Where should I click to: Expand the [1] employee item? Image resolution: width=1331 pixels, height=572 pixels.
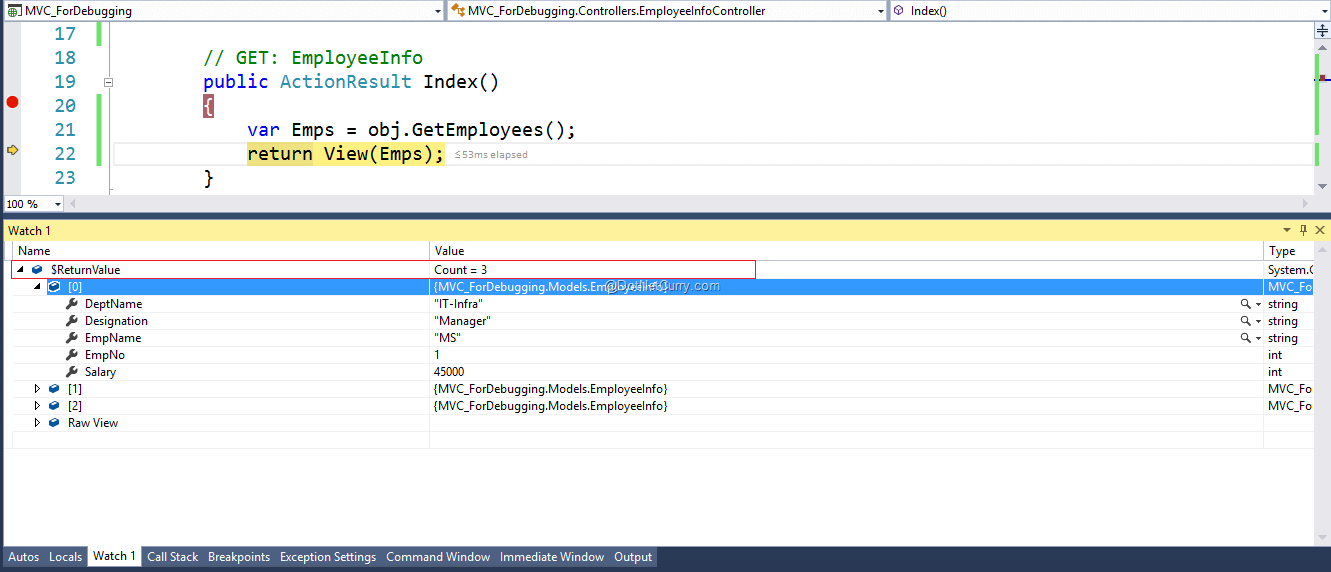click(38, 389)
